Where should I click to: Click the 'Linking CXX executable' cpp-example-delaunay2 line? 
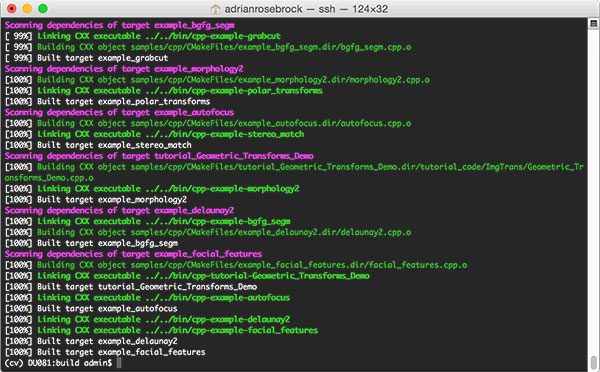coord(147,320)
